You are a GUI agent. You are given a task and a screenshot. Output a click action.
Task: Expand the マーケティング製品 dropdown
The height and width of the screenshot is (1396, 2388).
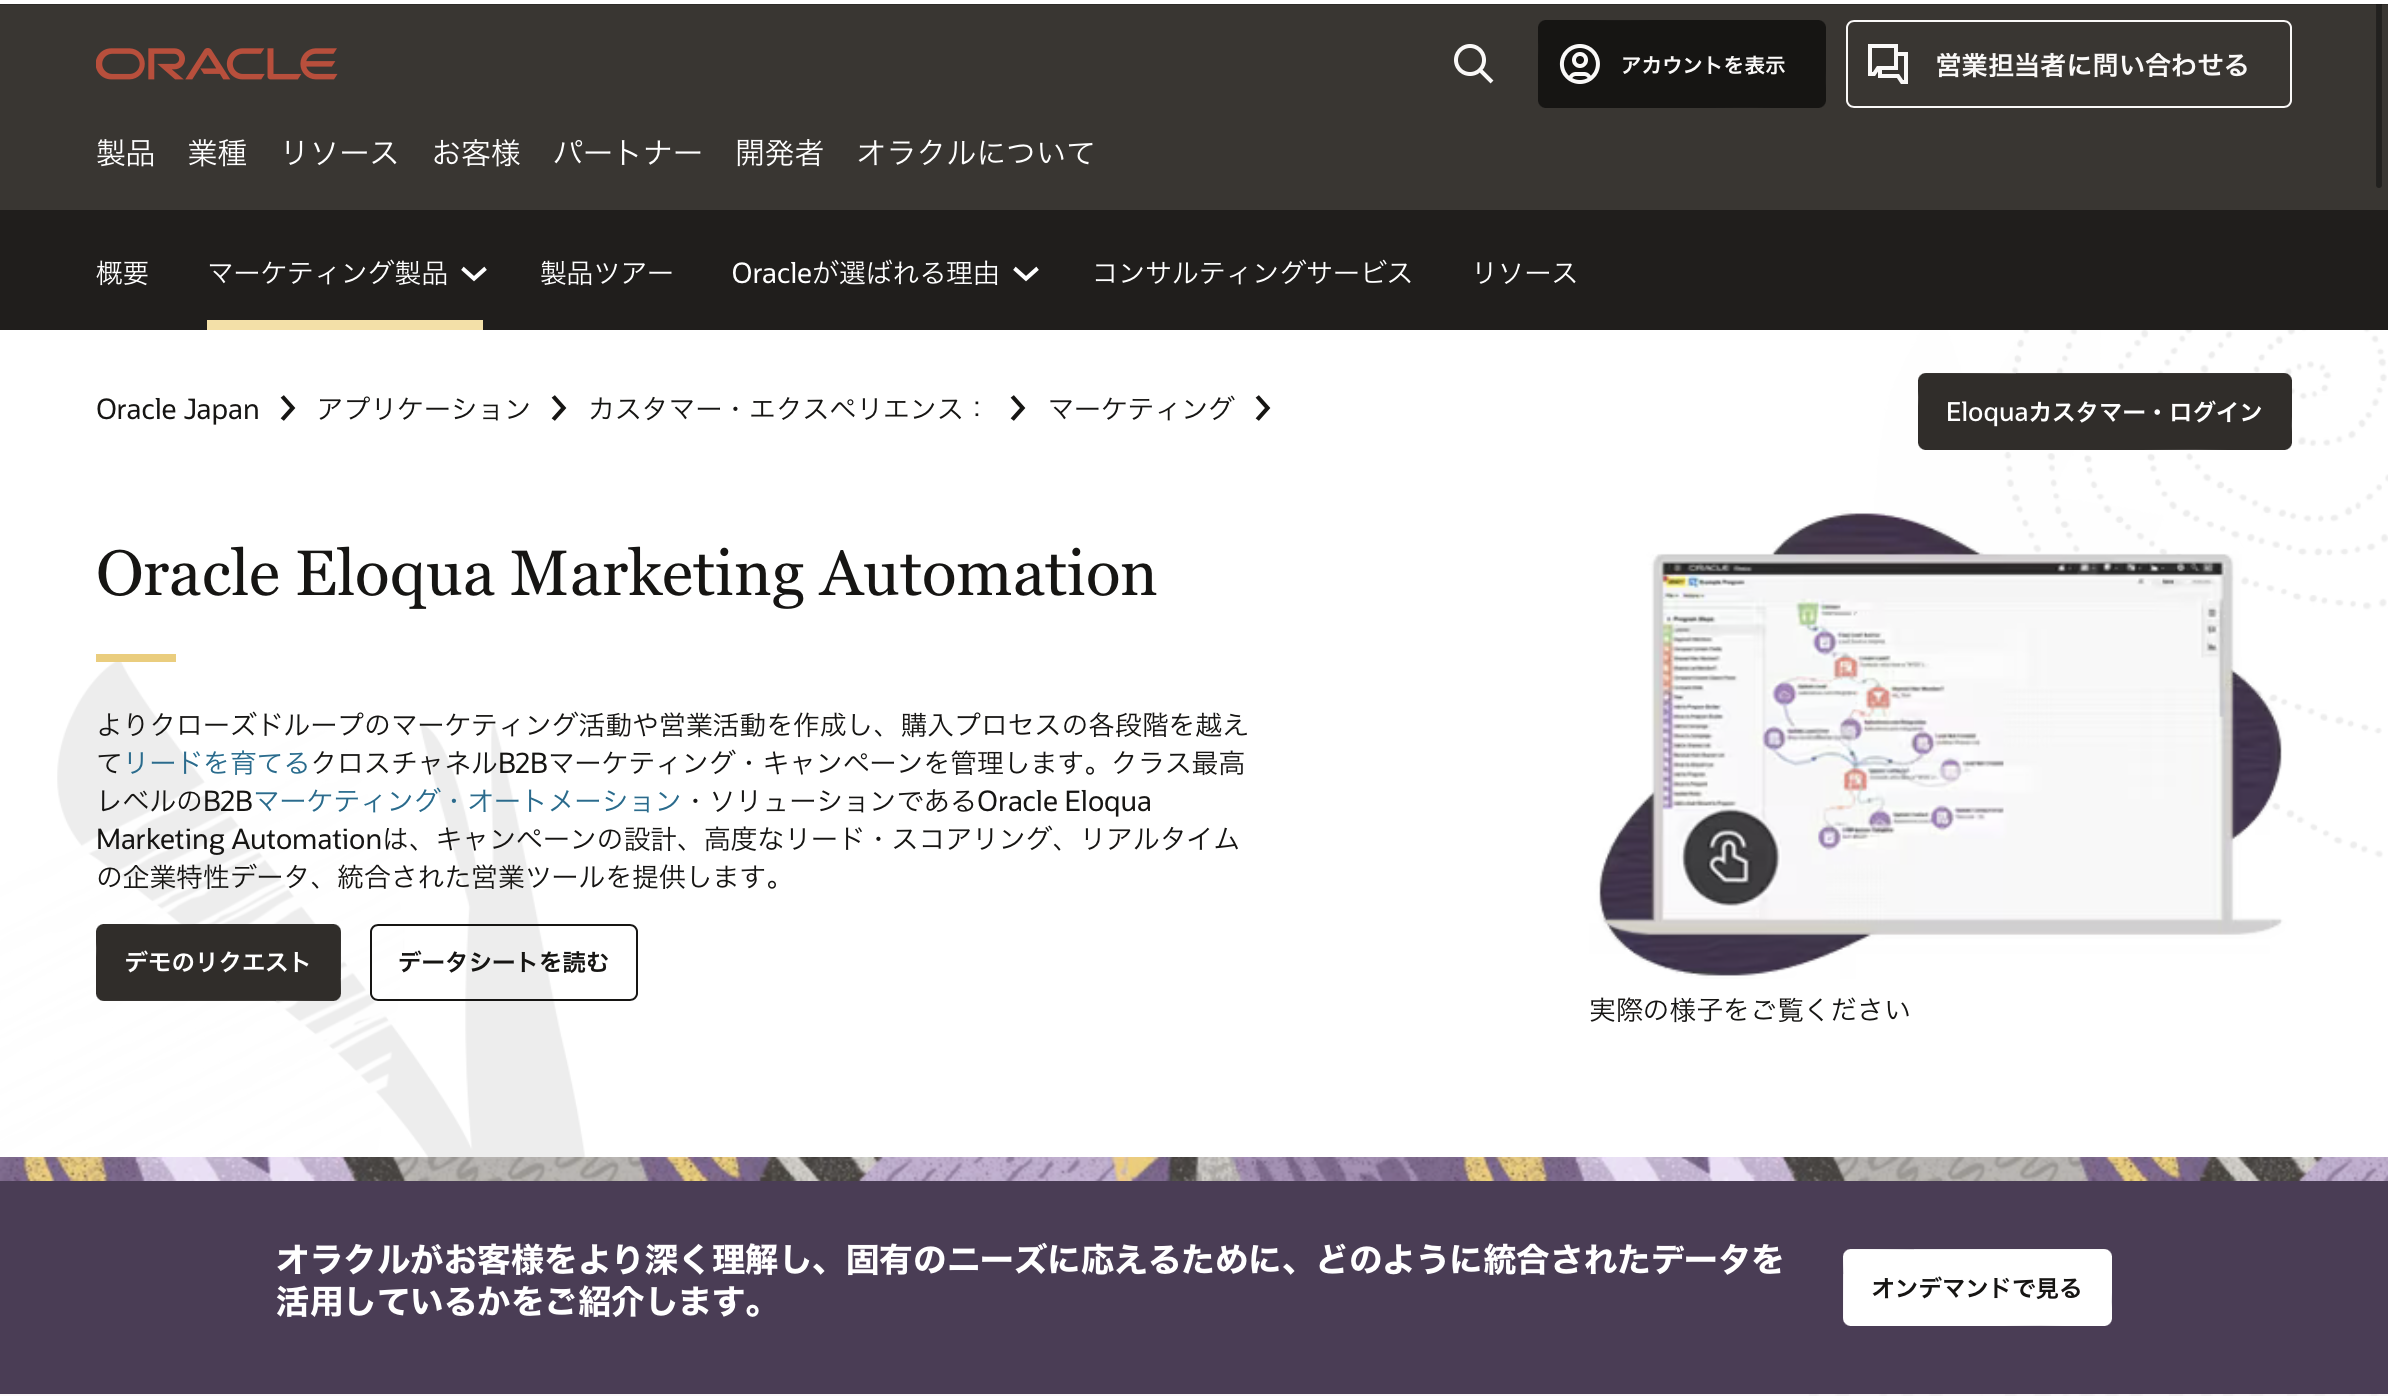[x=346, y=273]
